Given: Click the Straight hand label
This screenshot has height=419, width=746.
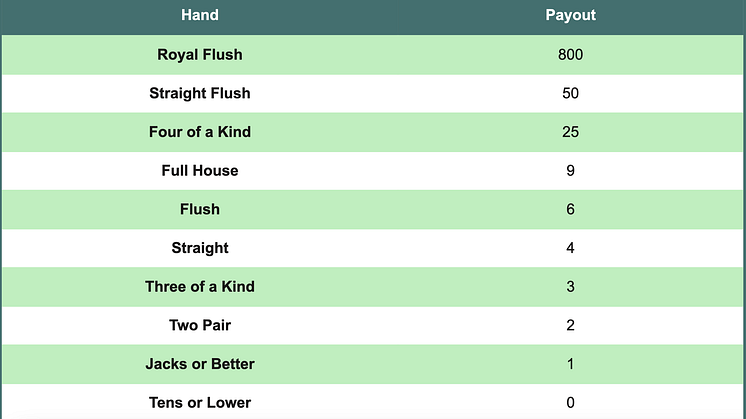Looking at the screenshot, I should coord(200,248).
